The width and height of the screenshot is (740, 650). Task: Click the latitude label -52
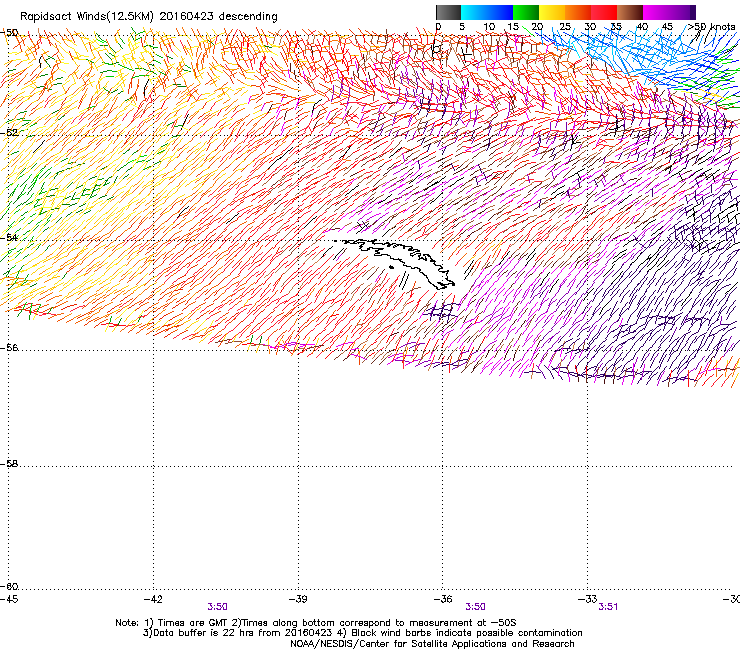[x=10, y=133]
